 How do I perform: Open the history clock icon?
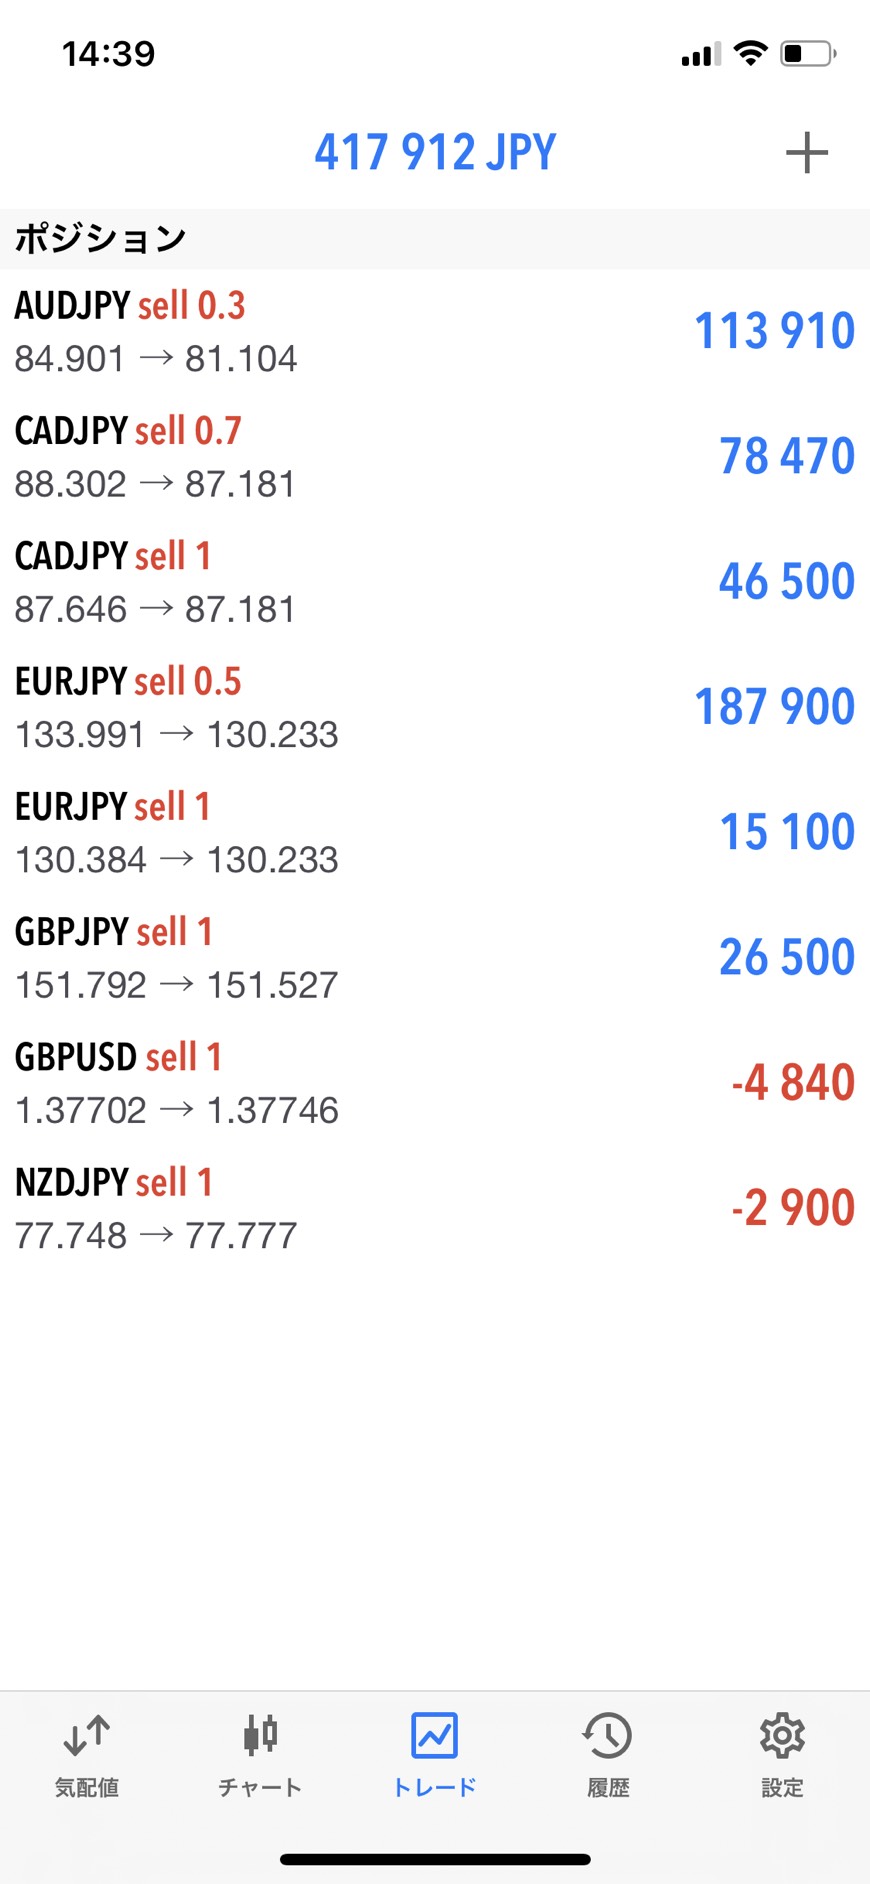click(x=608, y=1735)
